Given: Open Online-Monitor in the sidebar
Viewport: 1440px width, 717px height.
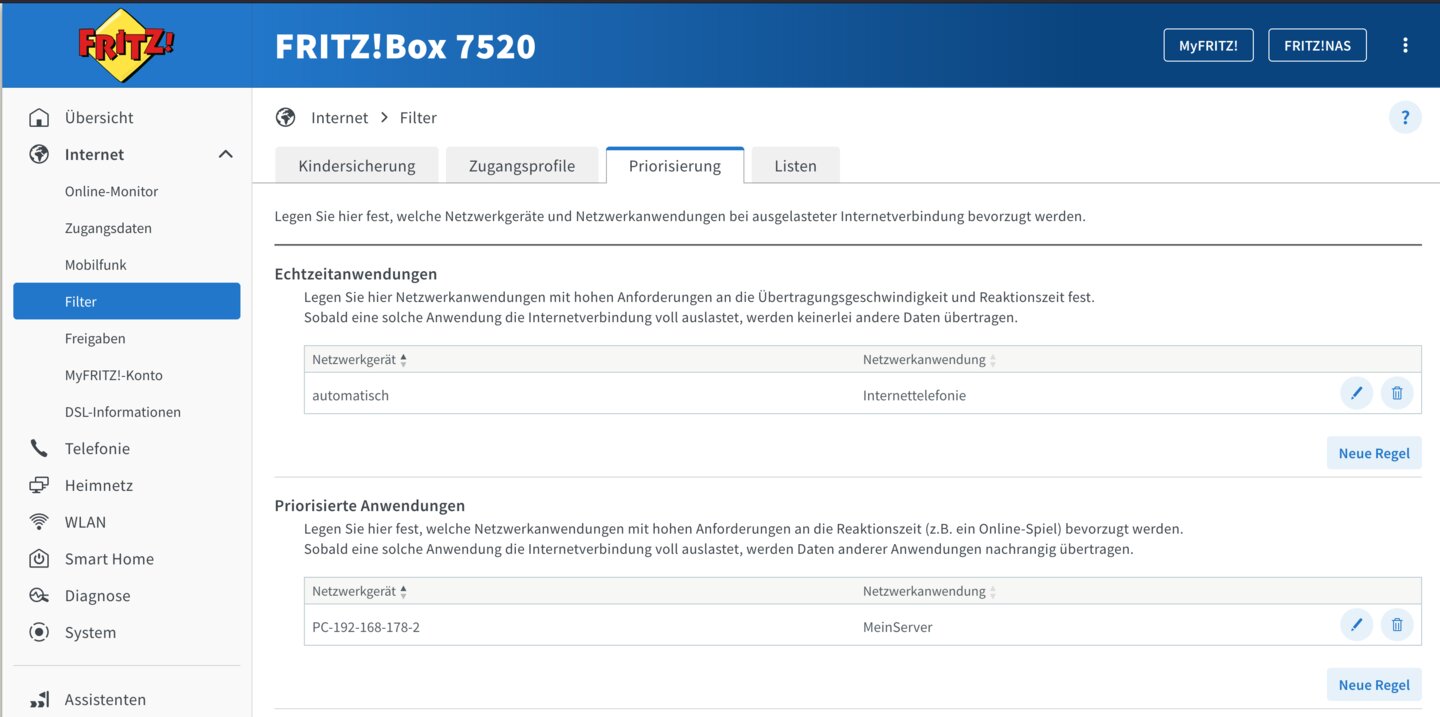Looking at the screenshot, I should tap(111, 191).
